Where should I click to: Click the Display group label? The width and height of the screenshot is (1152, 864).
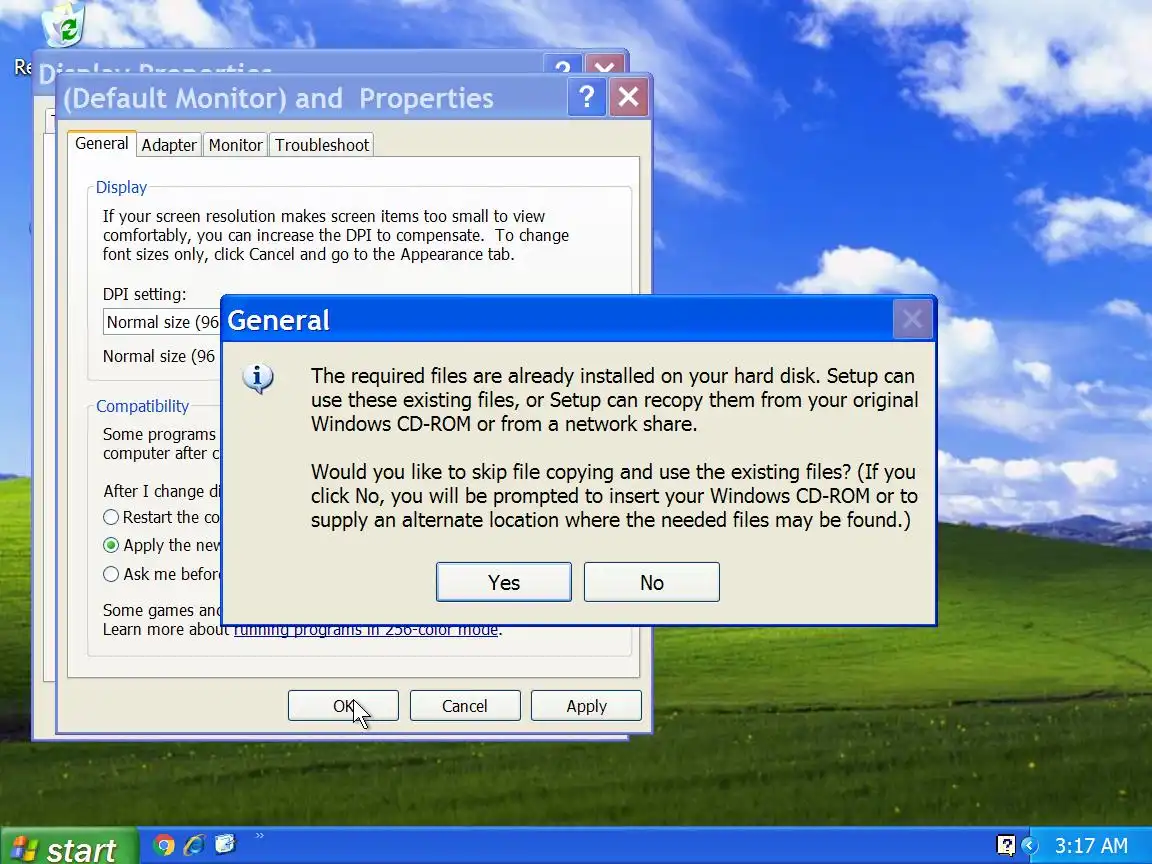click(x=121, y=187)
